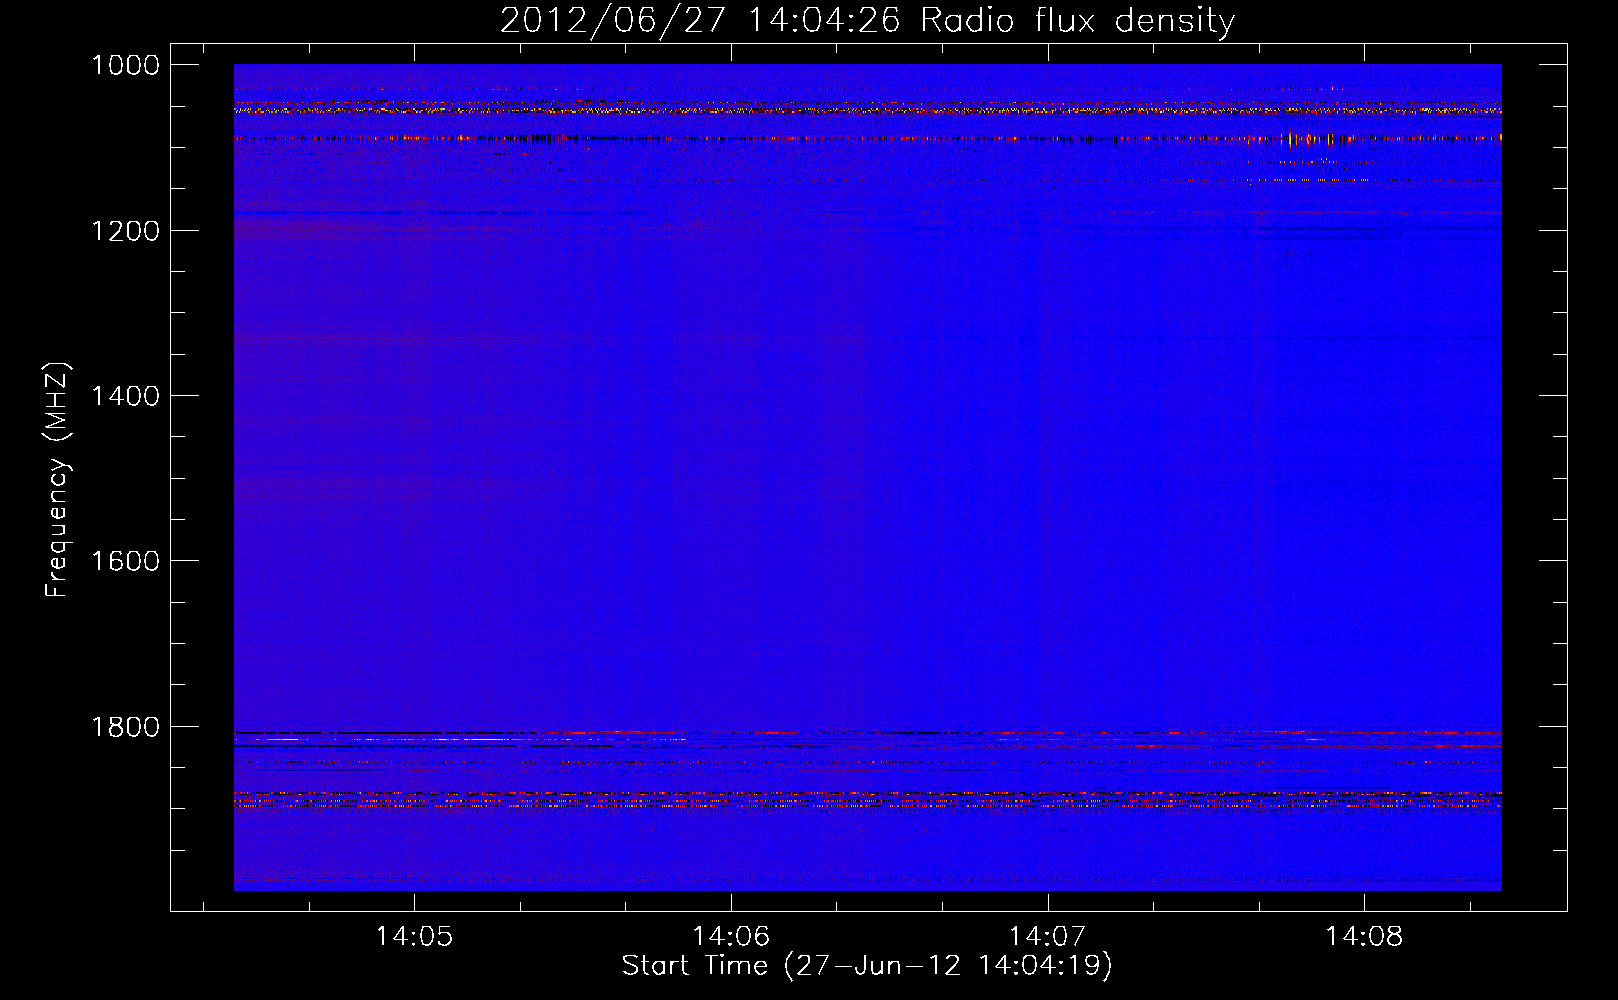Click the 1400 frequency tick label
The image size is (1618, 1000).
125,396
